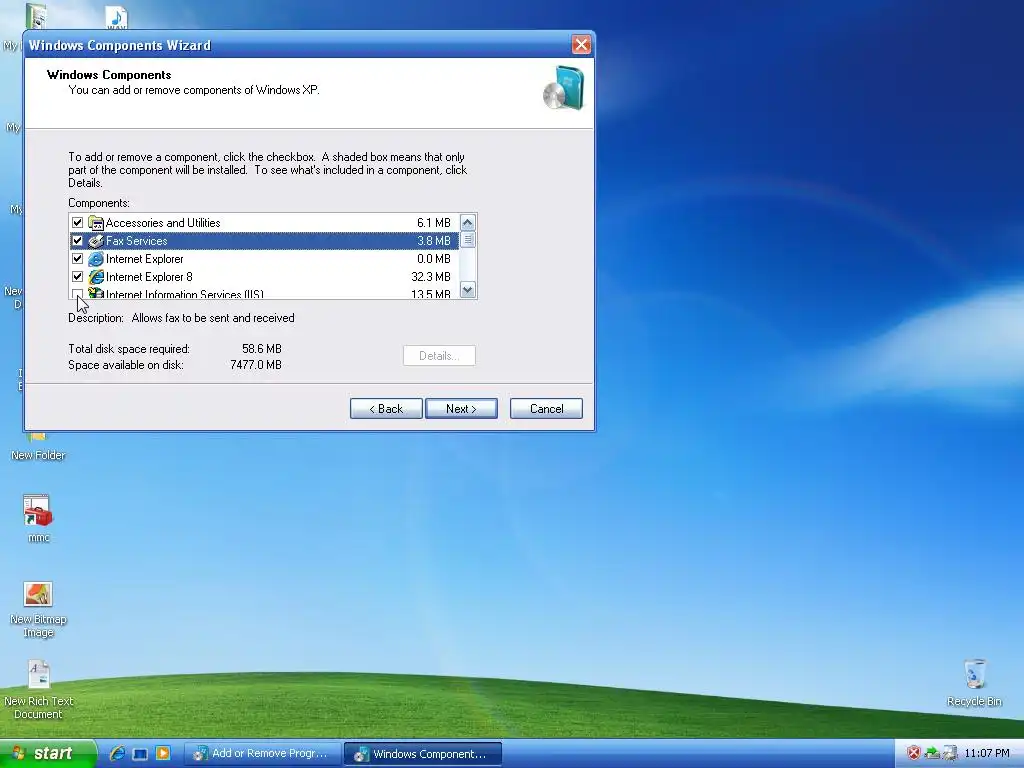Select the New Bitmap Image desktop icon
1024x768 pixels.
(x=38, y=594)
